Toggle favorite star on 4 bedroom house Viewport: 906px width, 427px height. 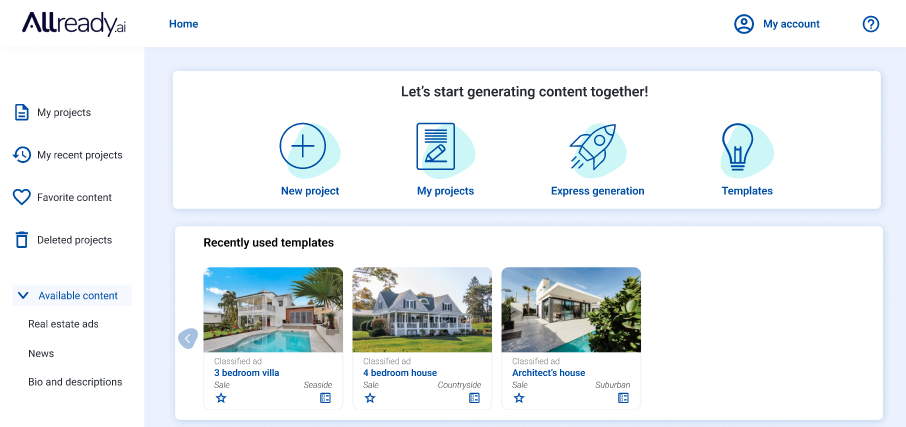coord(370,398)
